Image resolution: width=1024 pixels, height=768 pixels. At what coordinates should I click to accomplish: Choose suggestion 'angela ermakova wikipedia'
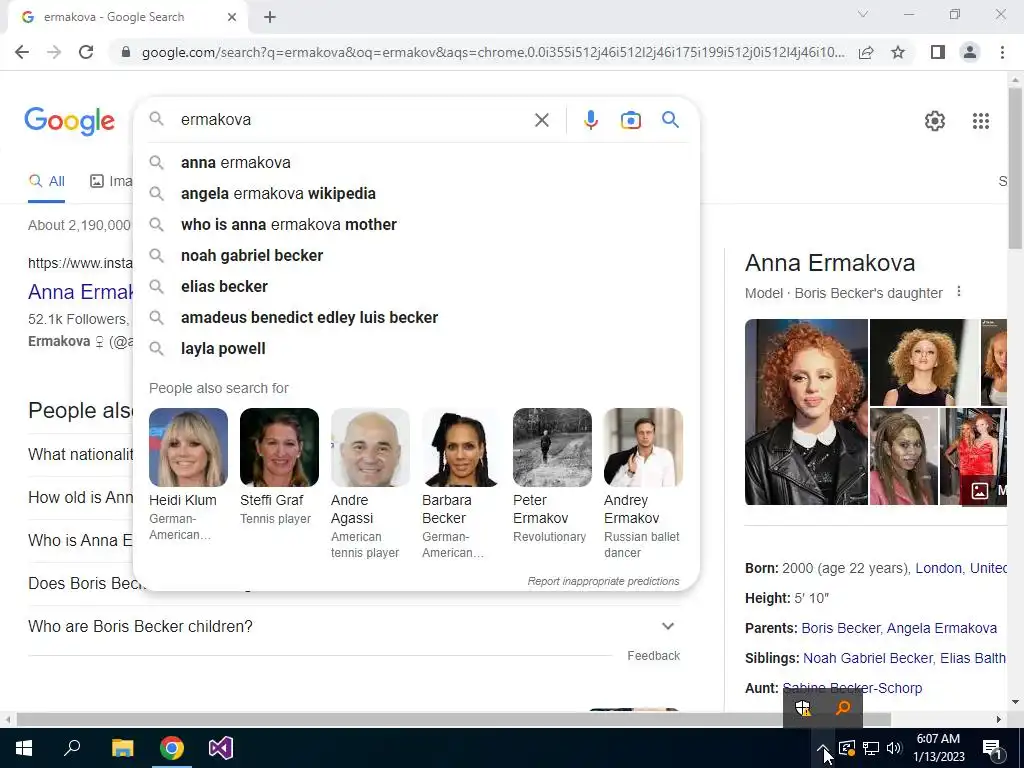click(416, 193)
